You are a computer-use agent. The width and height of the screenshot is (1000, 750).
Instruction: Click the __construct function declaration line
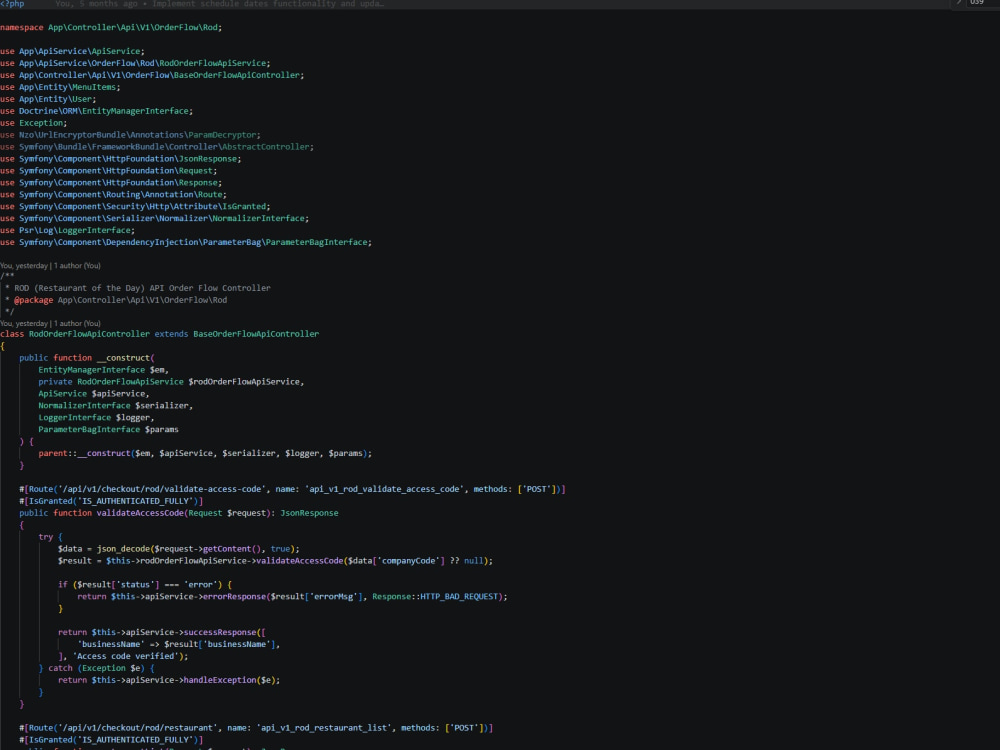(87, 358)
